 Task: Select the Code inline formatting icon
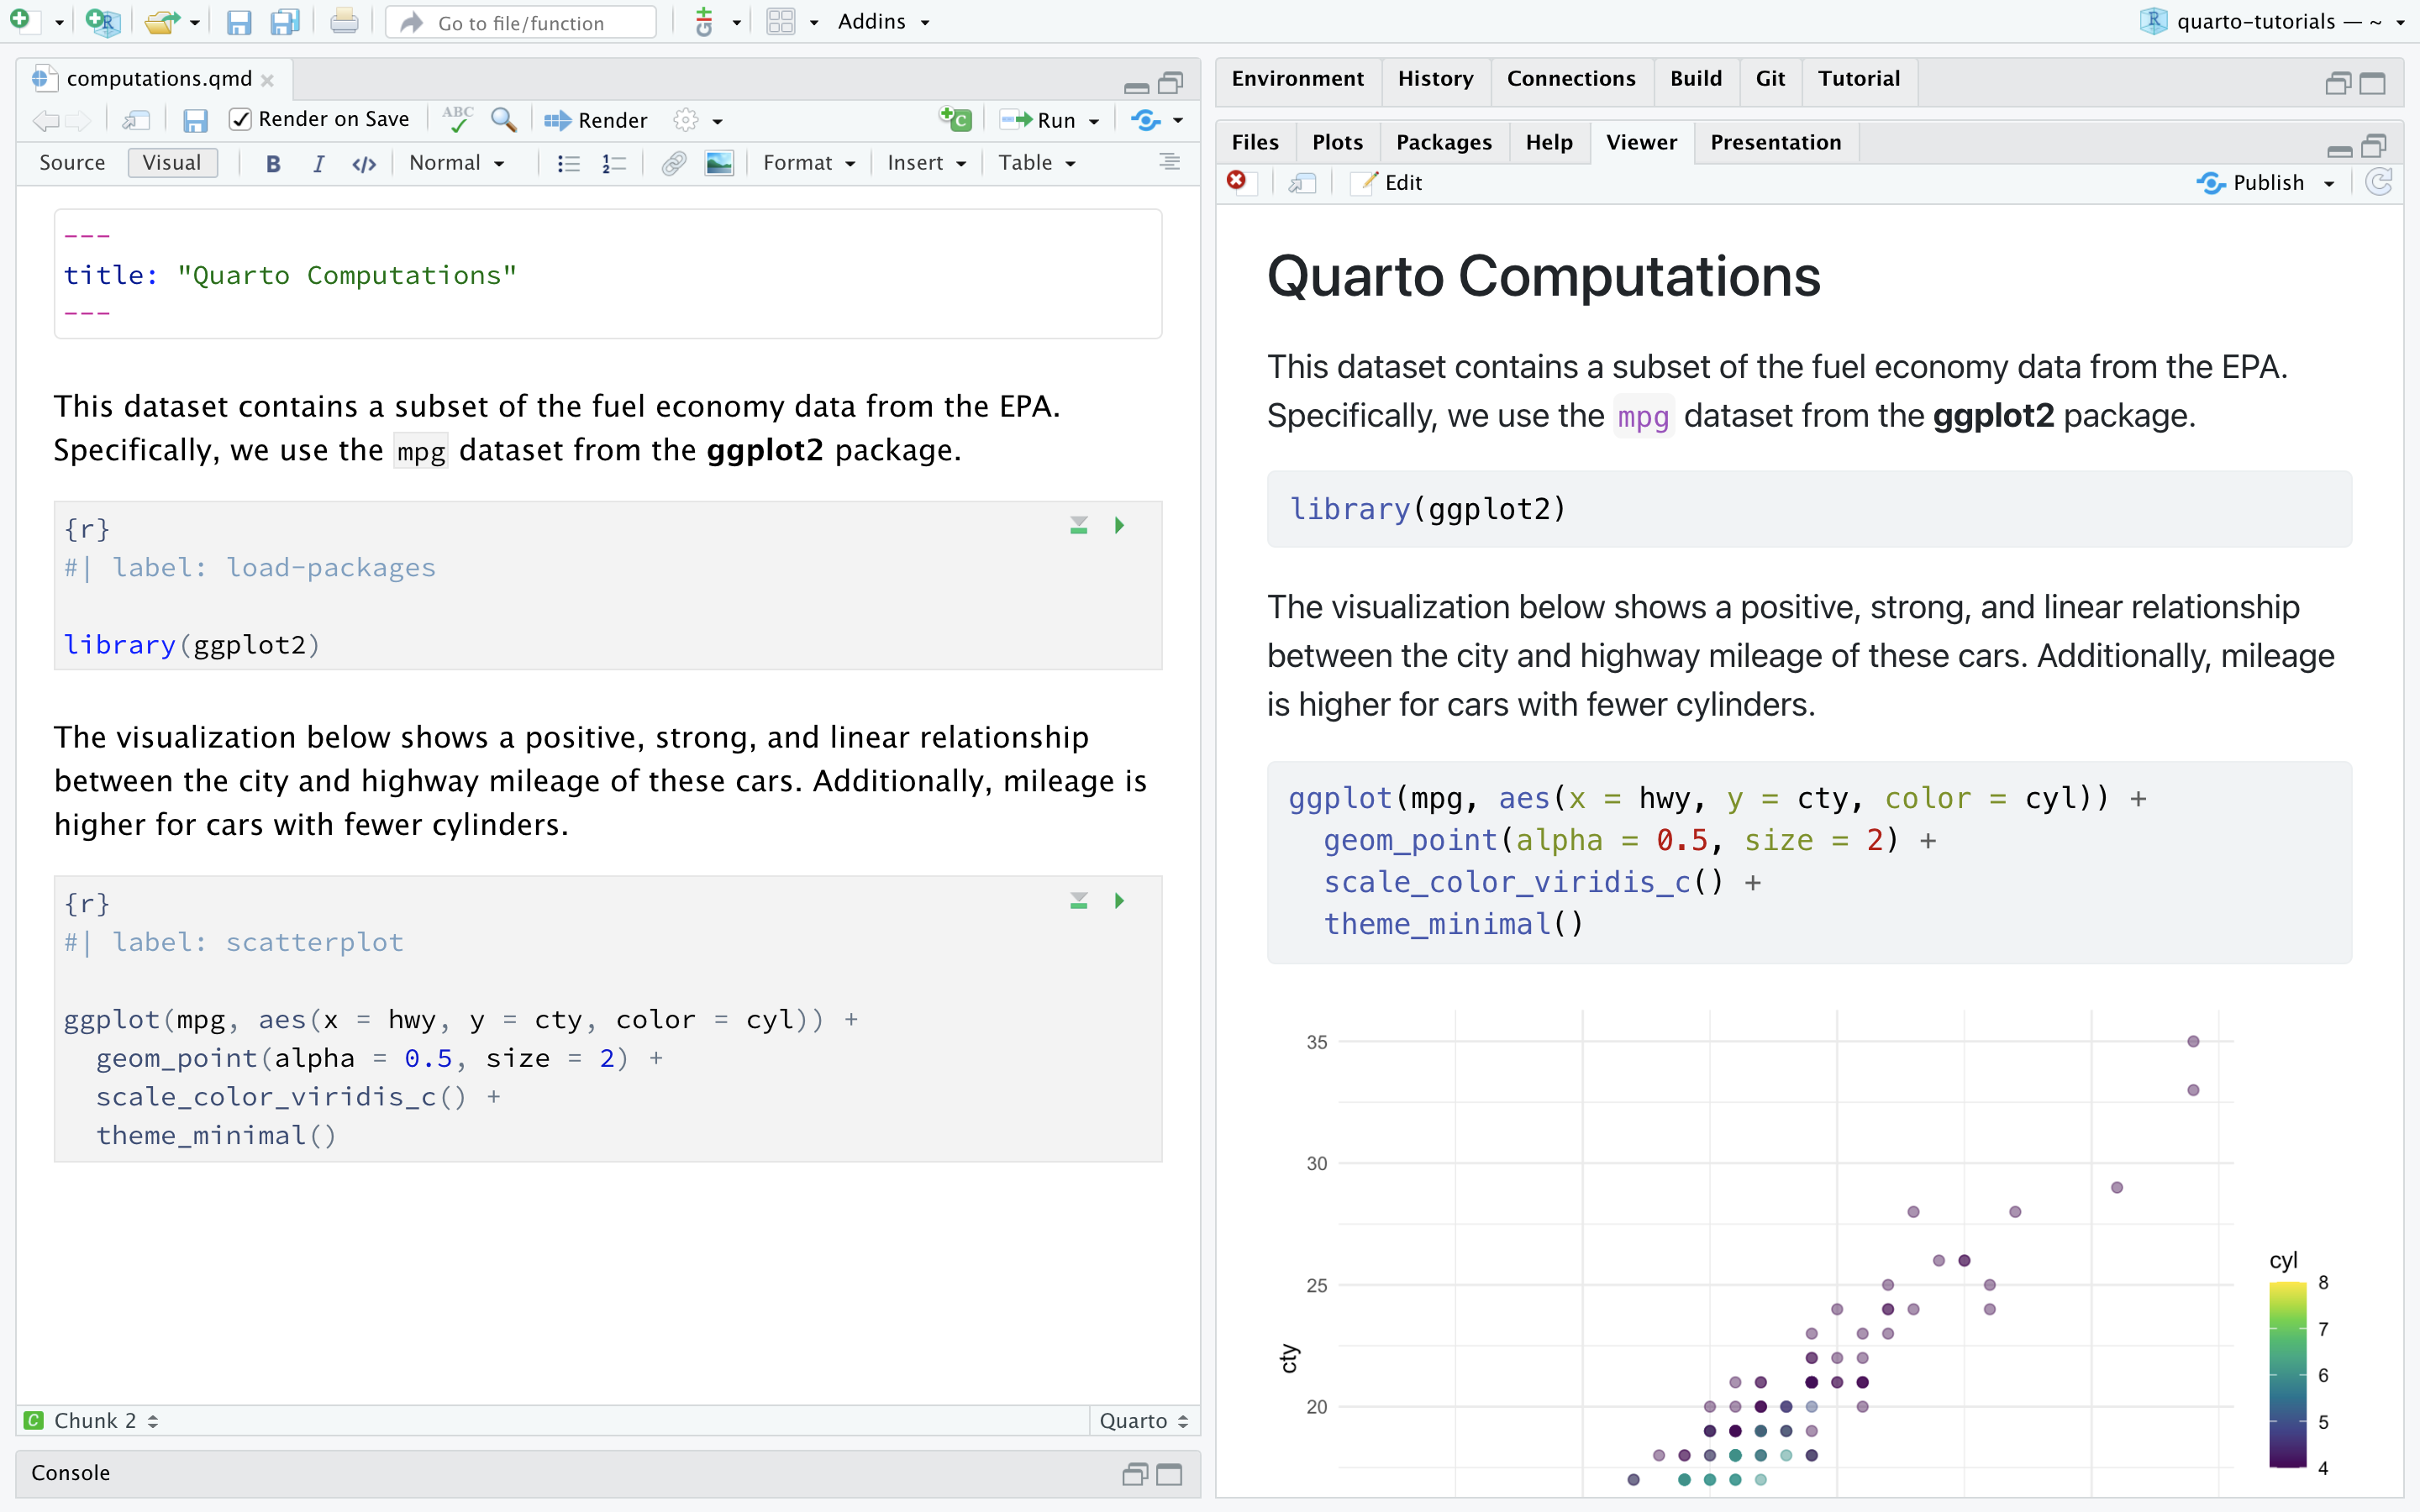coord(362,164)
